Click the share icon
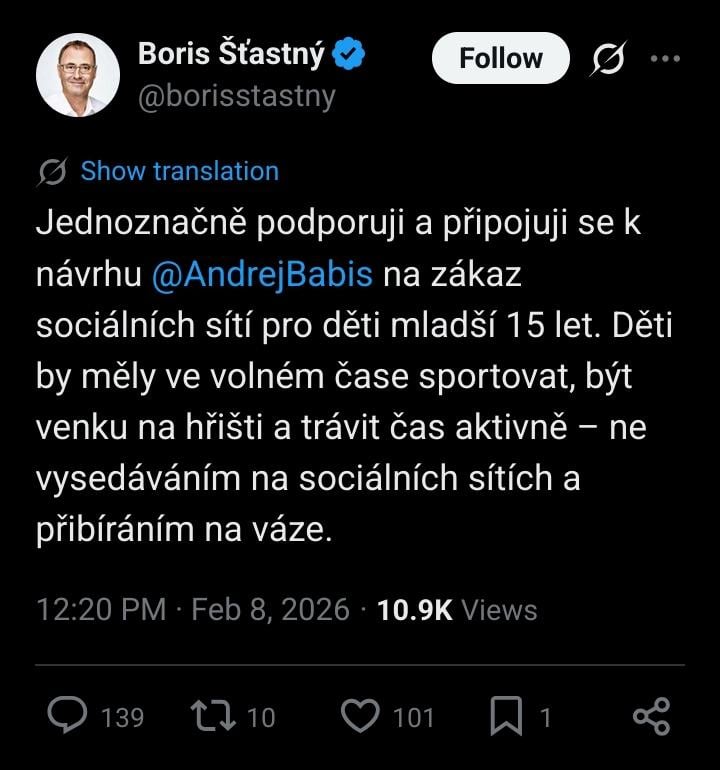720x770 pixels. click(651, 716)
